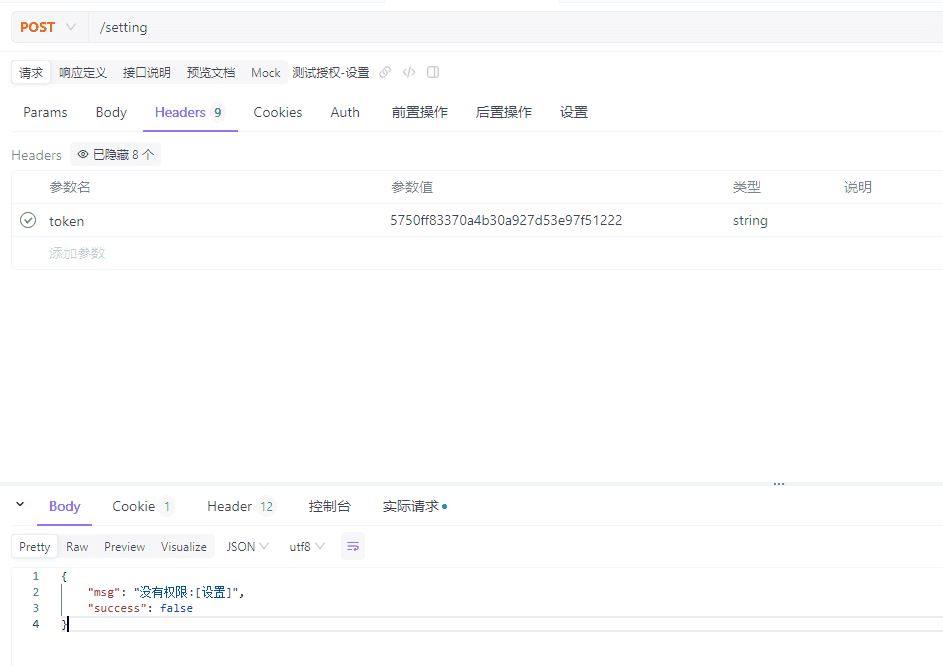The image size is (943, 666).
Task: Open the response Header 12 tab
Action: pyautogui.click(x=241, y=507)
